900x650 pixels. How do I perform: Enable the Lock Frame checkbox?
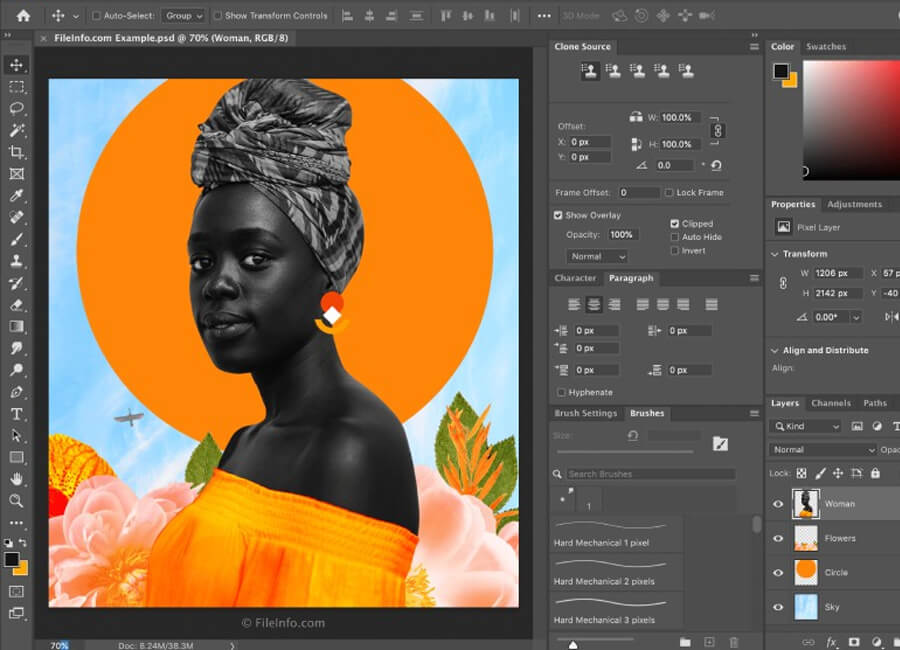[x=668, y=192]
